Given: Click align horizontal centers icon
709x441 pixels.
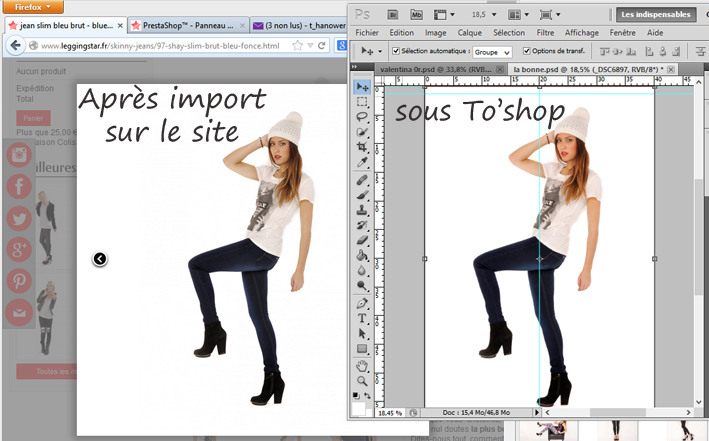Looking at the screenshot, I should 662,52.
